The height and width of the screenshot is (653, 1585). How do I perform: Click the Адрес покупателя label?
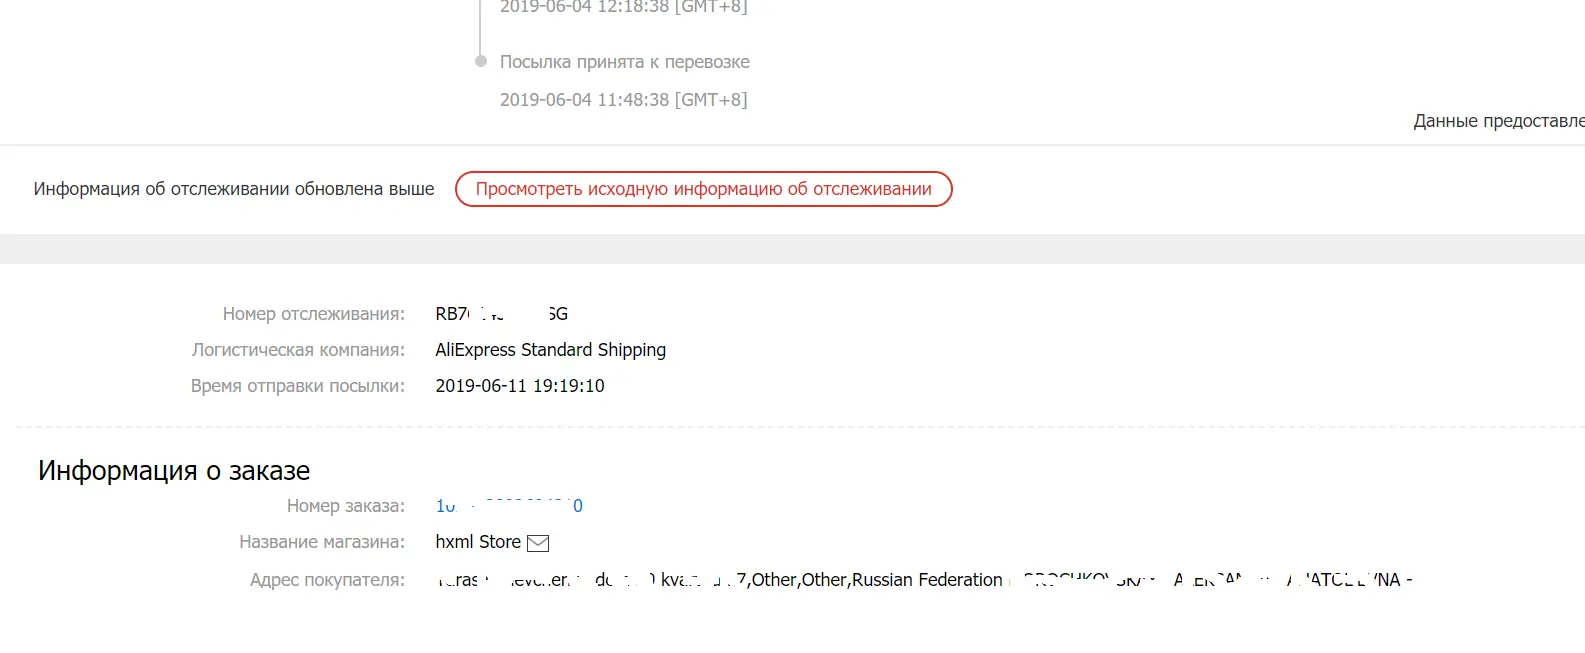pos(328,580)
